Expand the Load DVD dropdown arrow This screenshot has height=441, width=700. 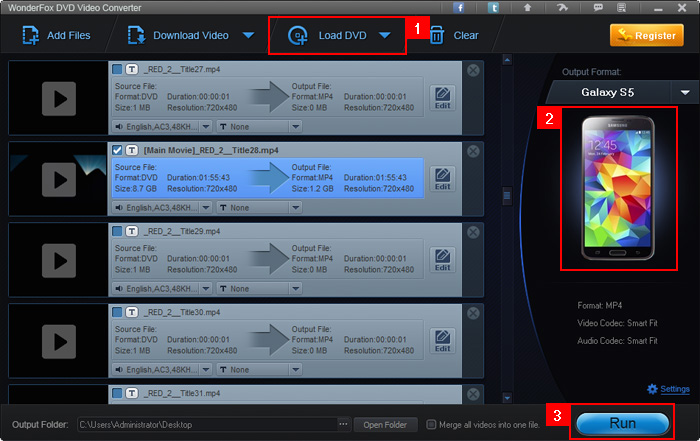[x=385, y=35]
